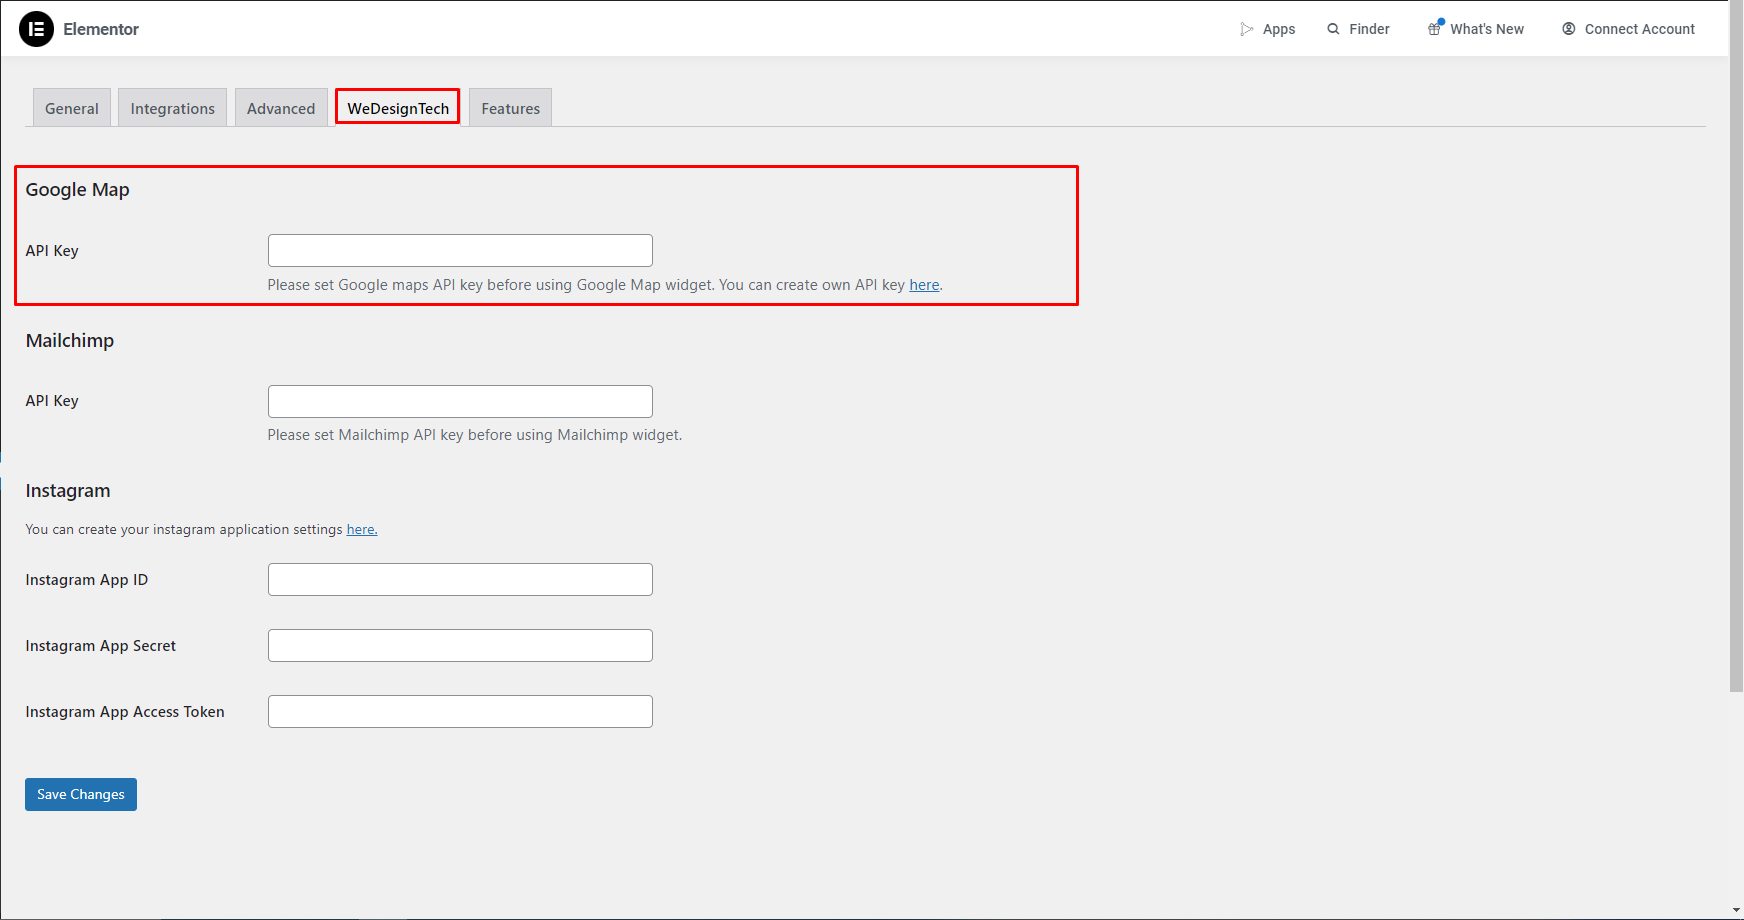Click the Instagram App Secret field
The width and height of the screenshot is (1744, 920).
[460, 645]
